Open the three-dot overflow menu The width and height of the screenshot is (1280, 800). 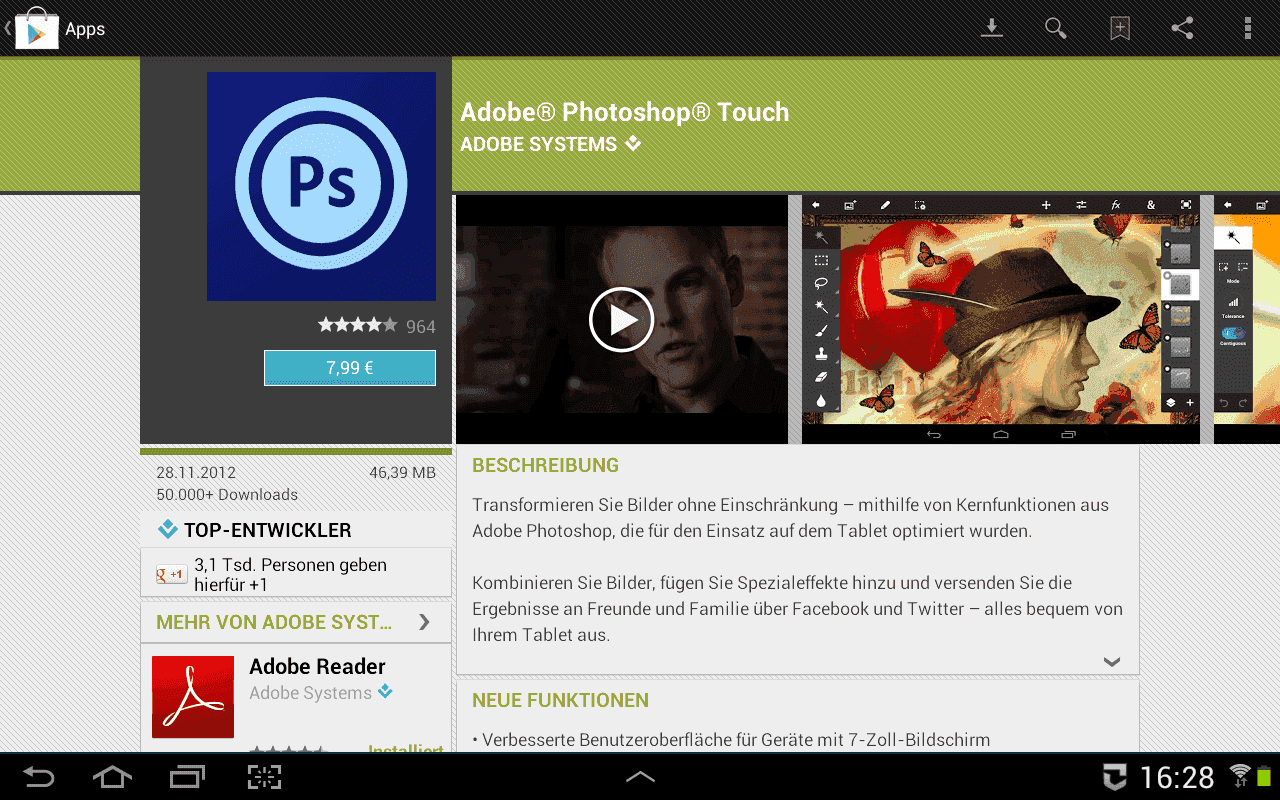1247,28
